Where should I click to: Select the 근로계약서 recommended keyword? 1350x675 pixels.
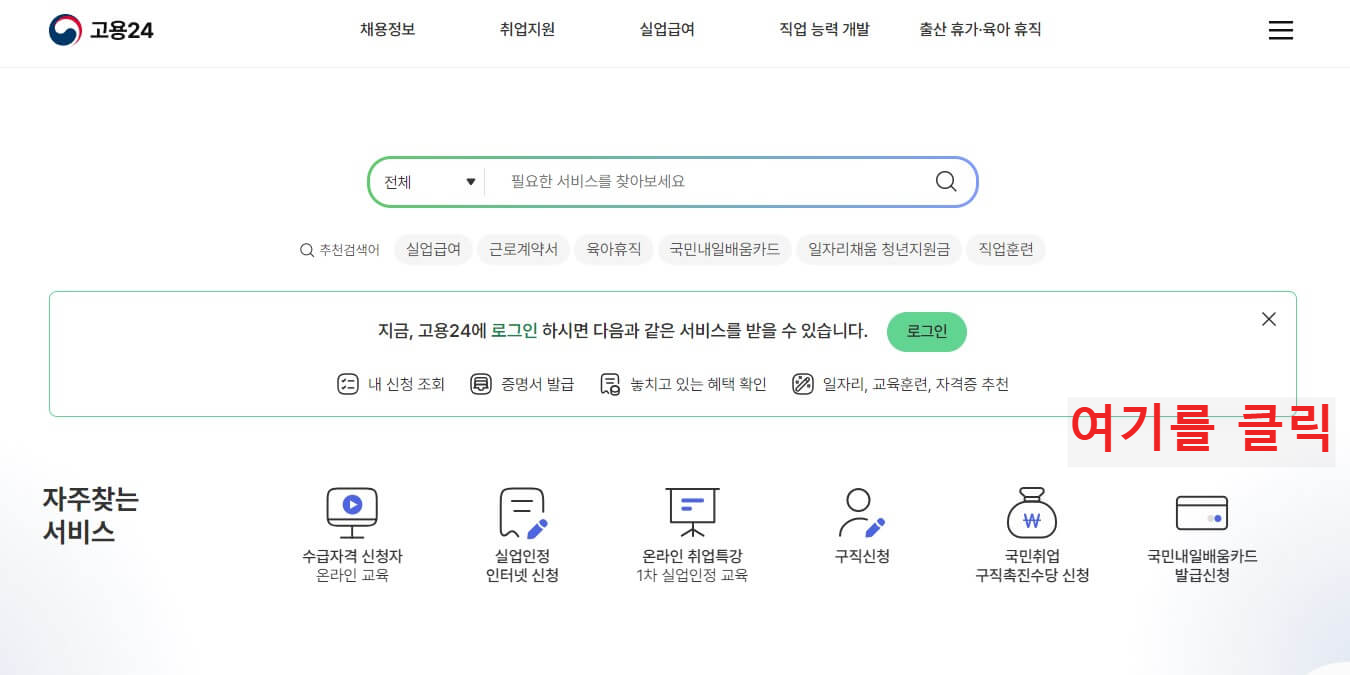523,249
